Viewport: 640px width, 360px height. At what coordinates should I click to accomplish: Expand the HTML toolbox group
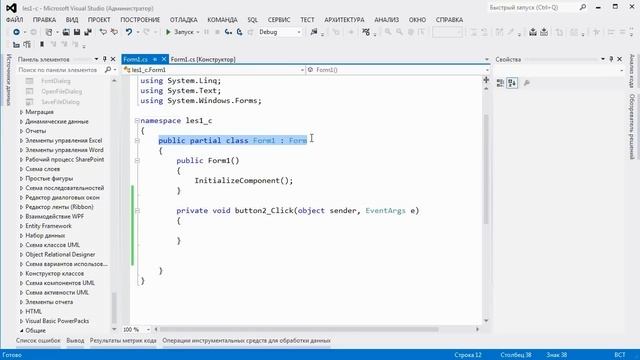(21, 311)
